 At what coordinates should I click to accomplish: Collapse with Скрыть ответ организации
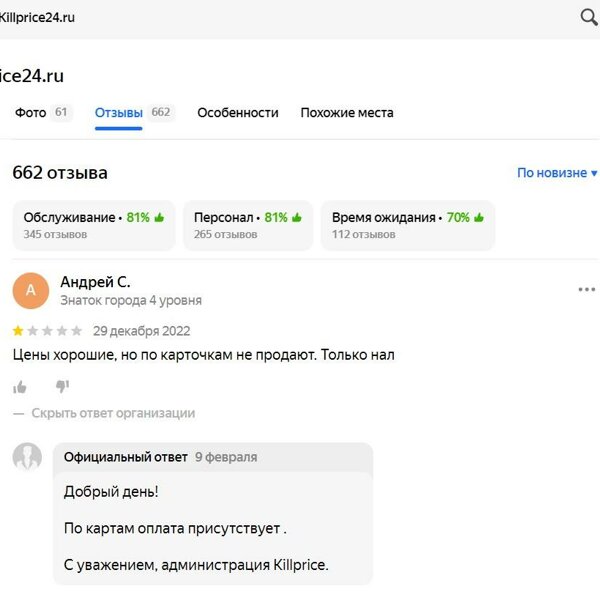113,413
